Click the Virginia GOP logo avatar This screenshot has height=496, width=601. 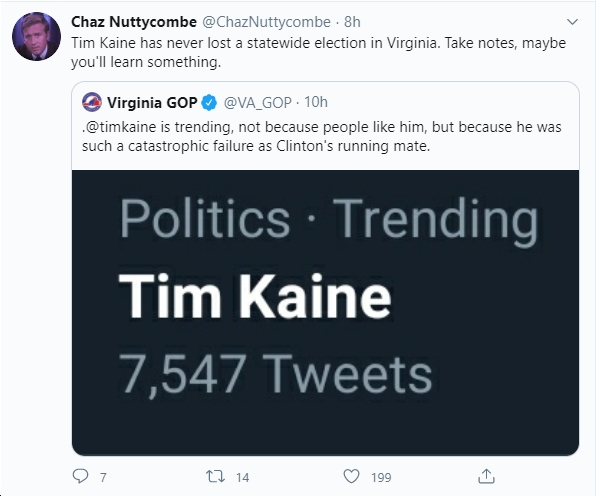point(92,102)
